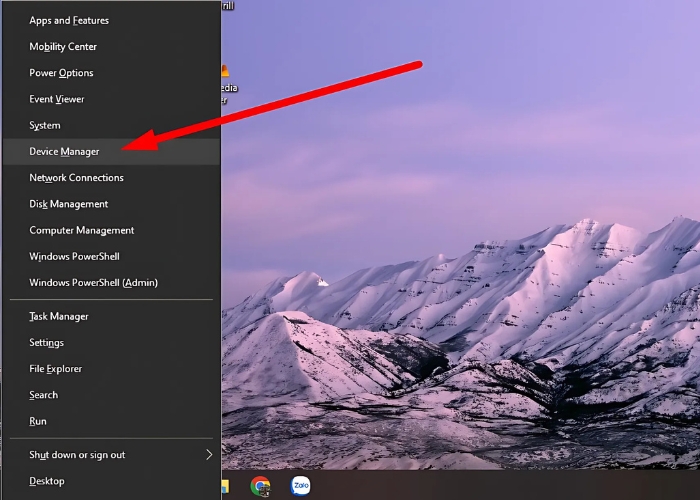Open Network Connections

(77, 178)
